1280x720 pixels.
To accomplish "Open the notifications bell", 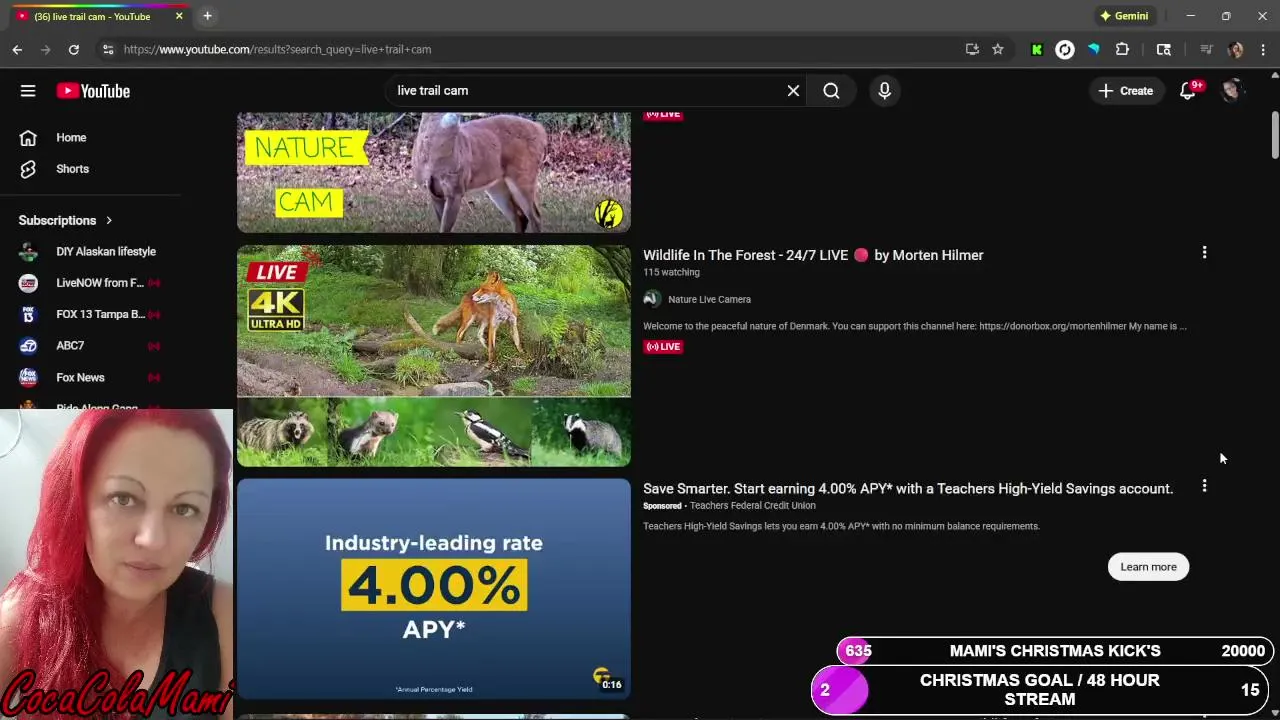I will (x=1188, y=91).
